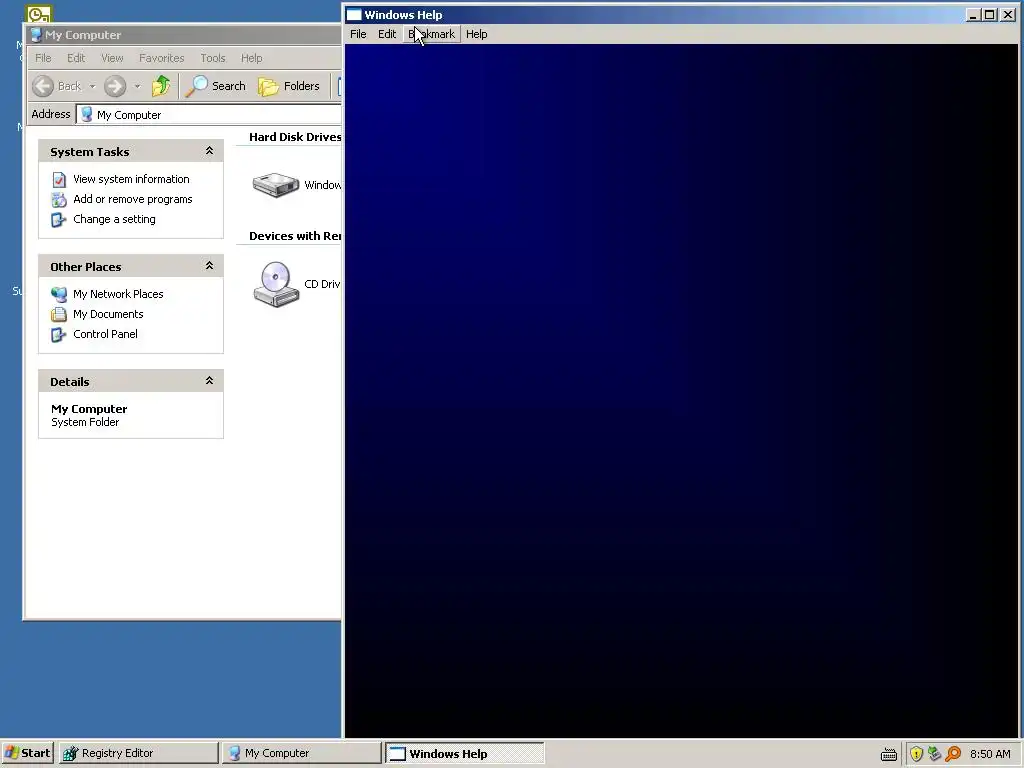Open Help menu in Windows Help
Viewport: 1024px width, 768px height.
[x=476, y=34]
